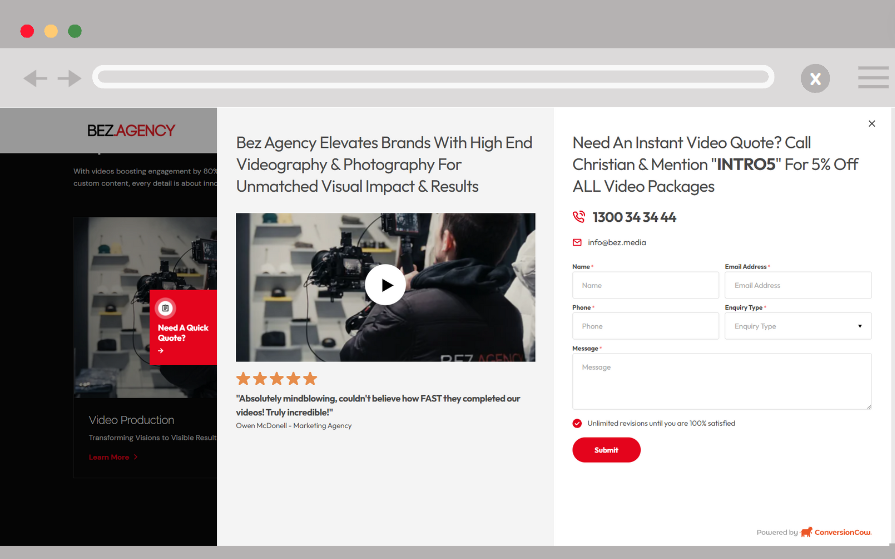This screenshot has width=895, height=559.
Task: Click the ConversionCow cow logo icon
Action: (806, 532)
